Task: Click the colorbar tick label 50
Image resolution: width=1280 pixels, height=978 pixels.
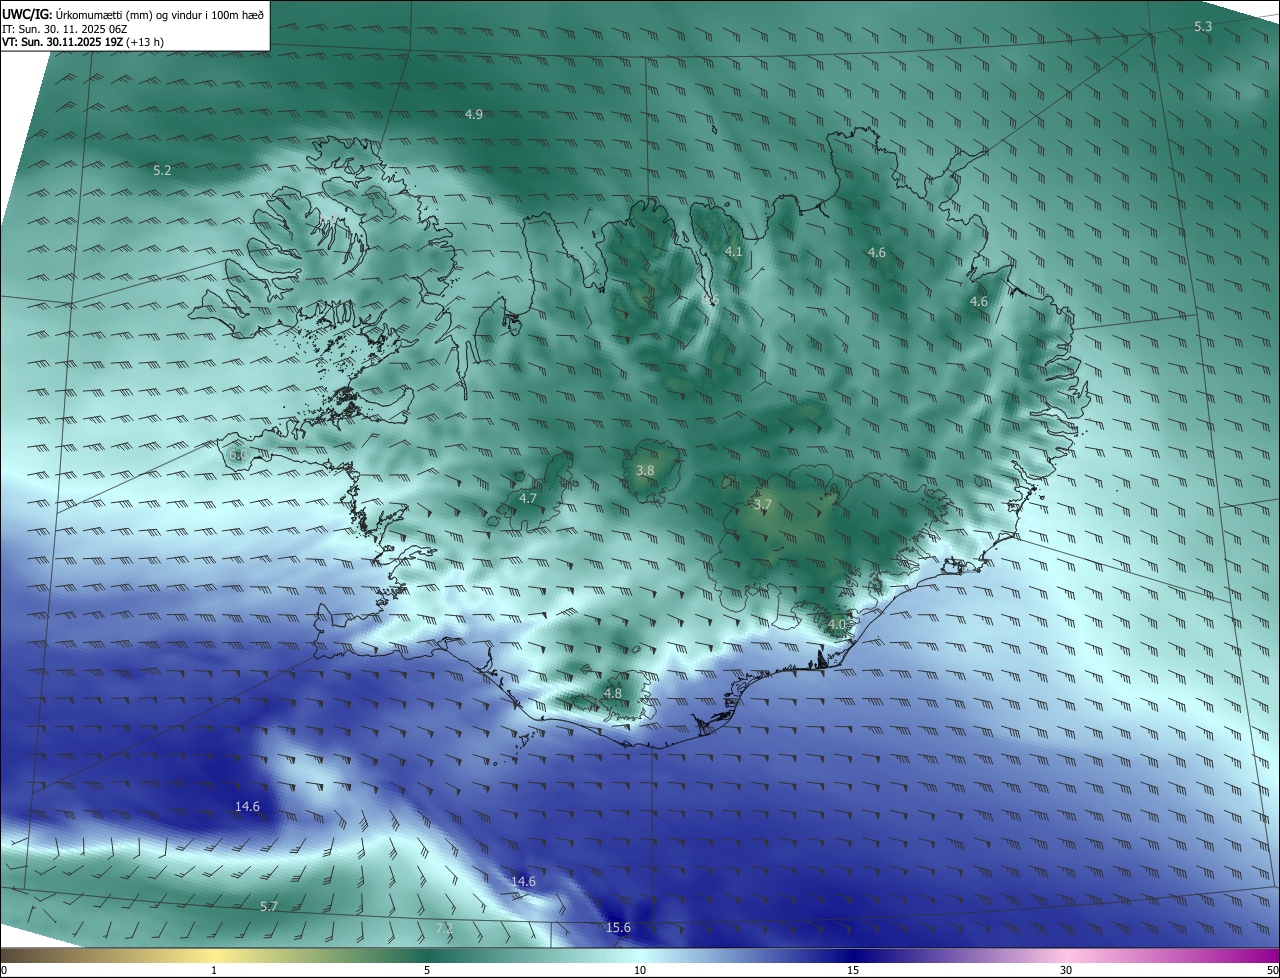Action: (1272, 971)
